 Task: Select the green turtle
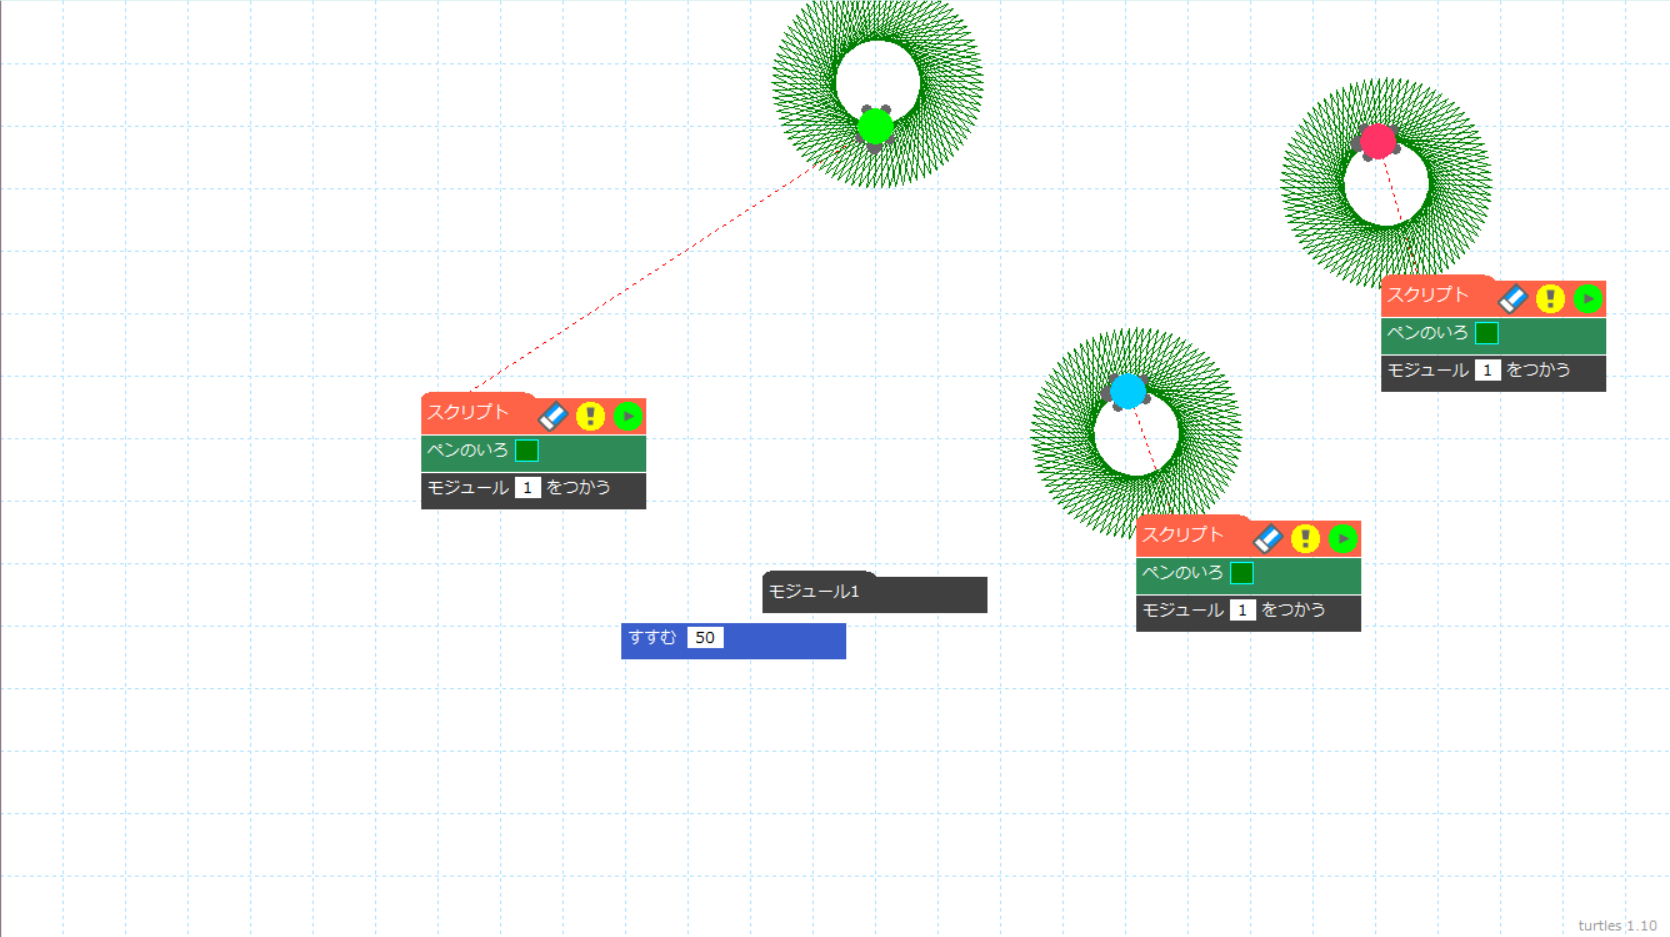pyautogui.click(x=876, y=127)
